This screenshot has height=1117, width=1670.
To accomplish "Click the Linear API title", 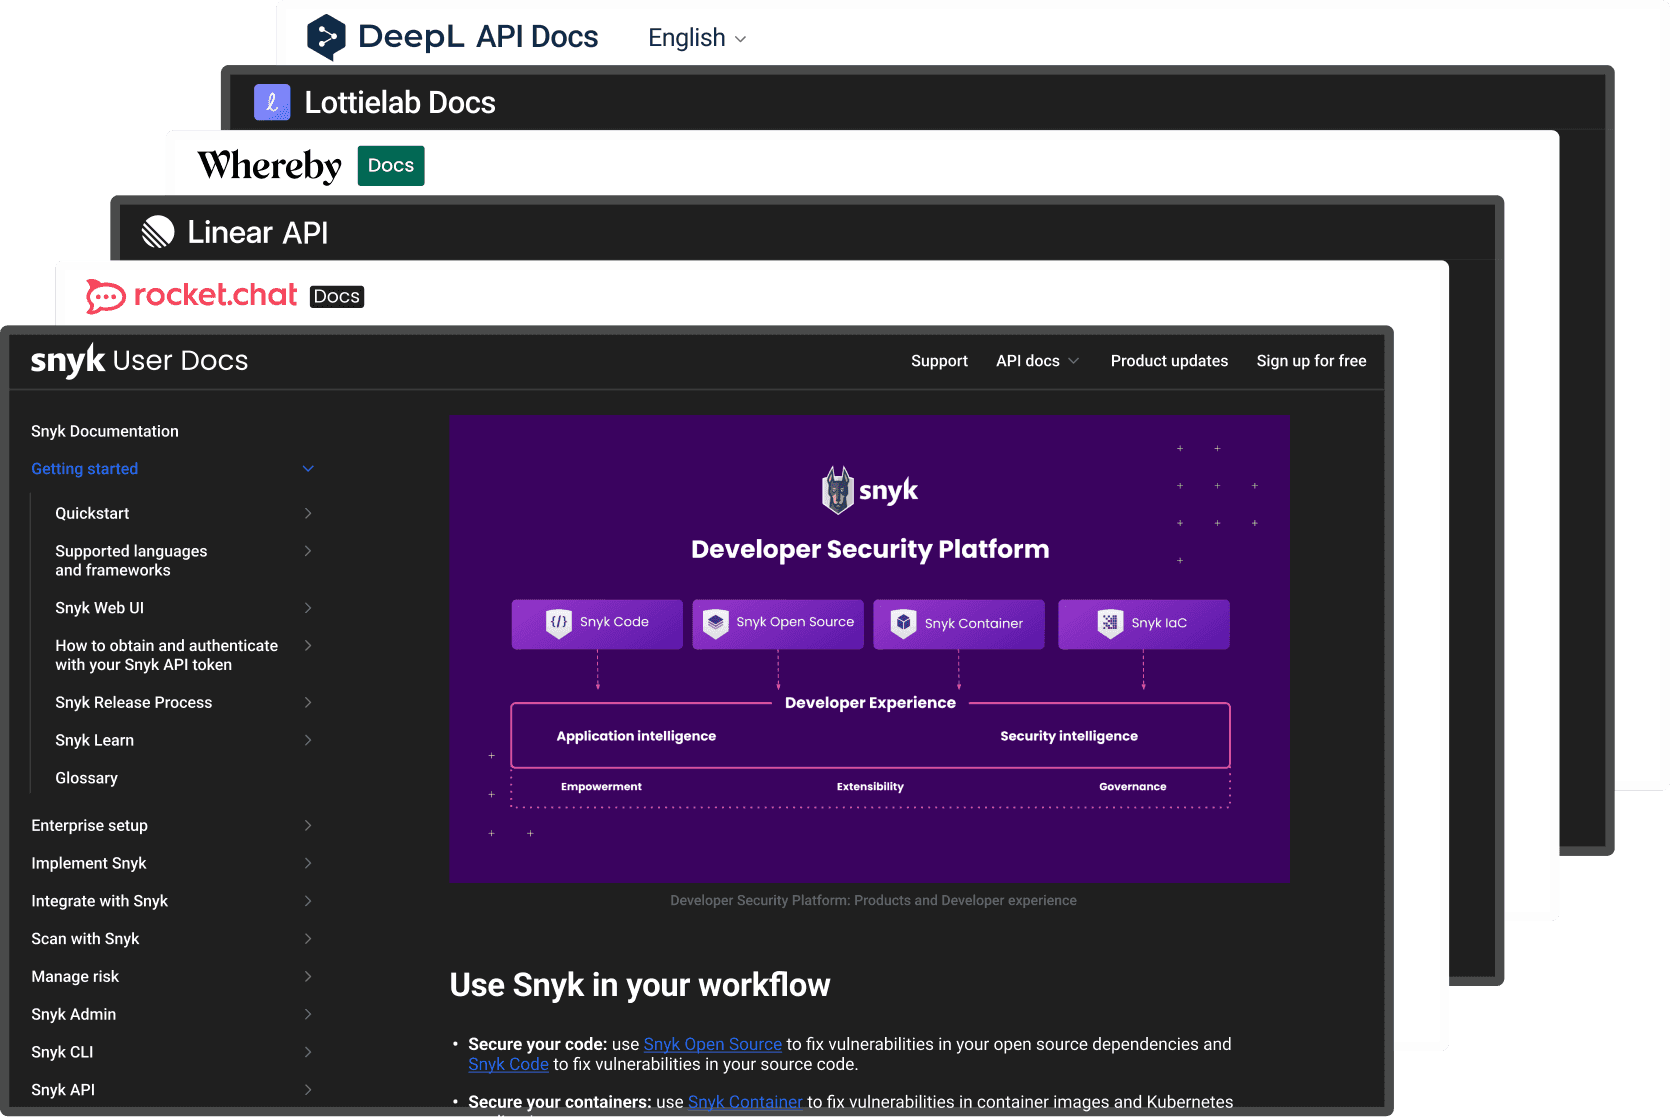I will pyautogui.click(x=258, y=232).
